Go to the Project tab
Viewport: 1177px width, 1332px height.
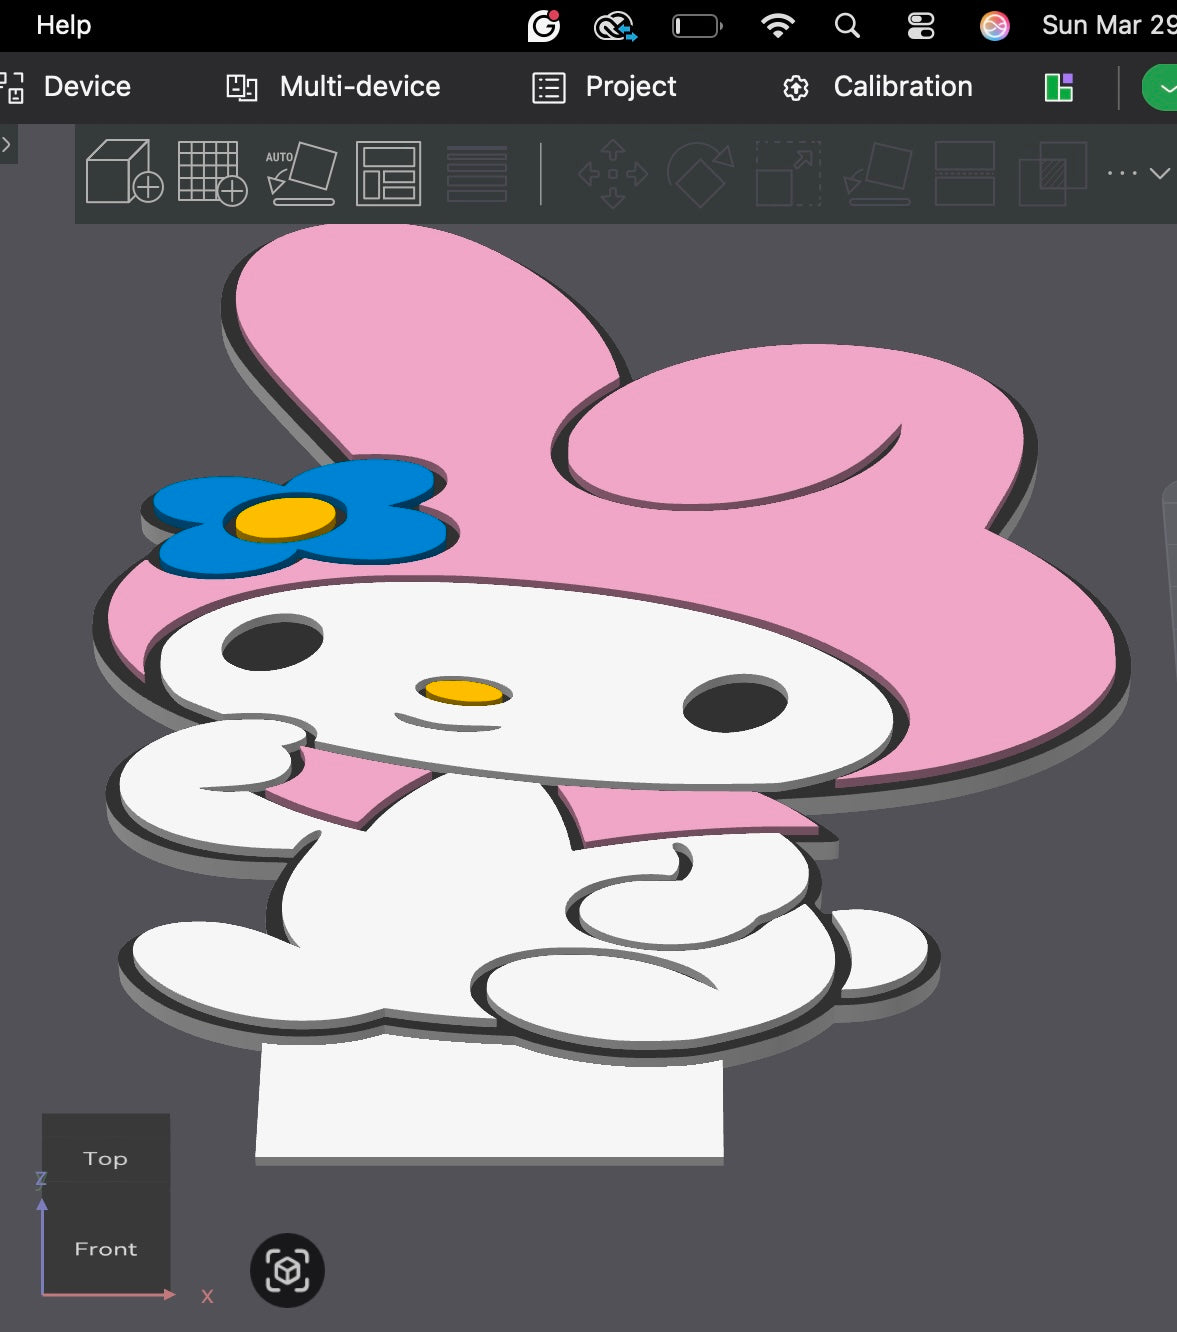[x=604, y=87]
